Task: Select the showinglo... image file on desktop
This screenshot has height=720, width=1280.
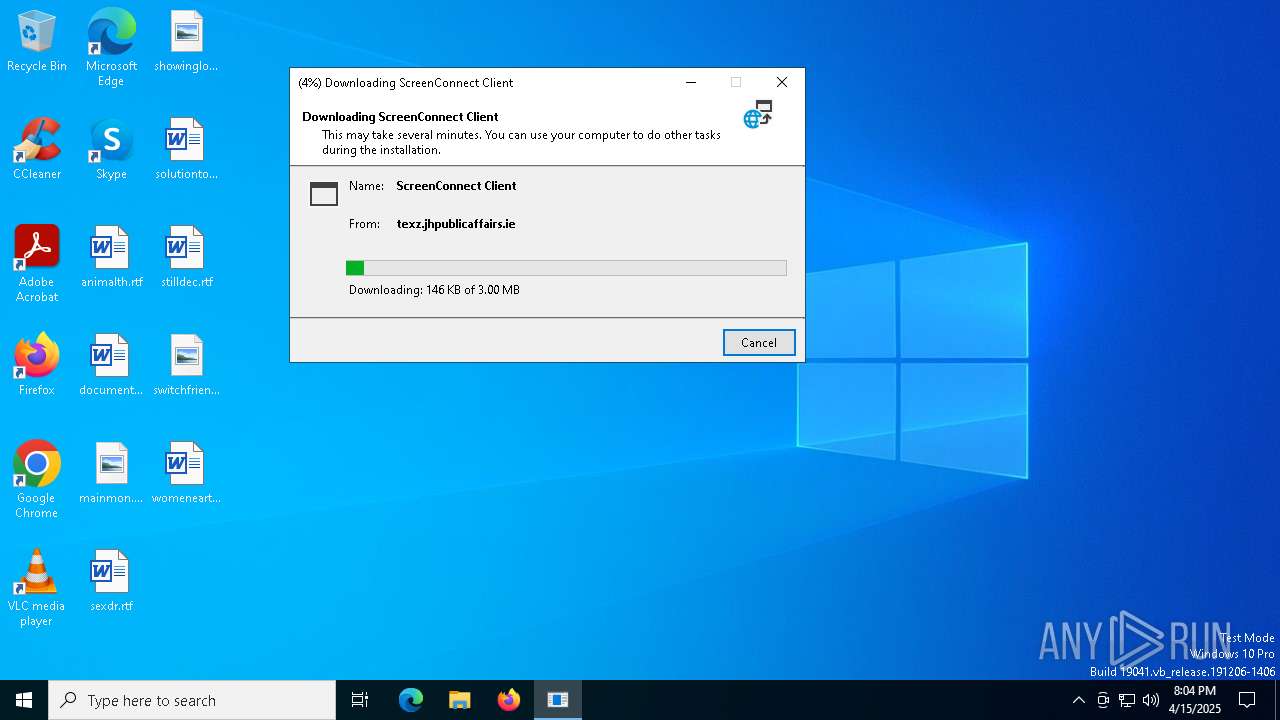Action: 186,42
